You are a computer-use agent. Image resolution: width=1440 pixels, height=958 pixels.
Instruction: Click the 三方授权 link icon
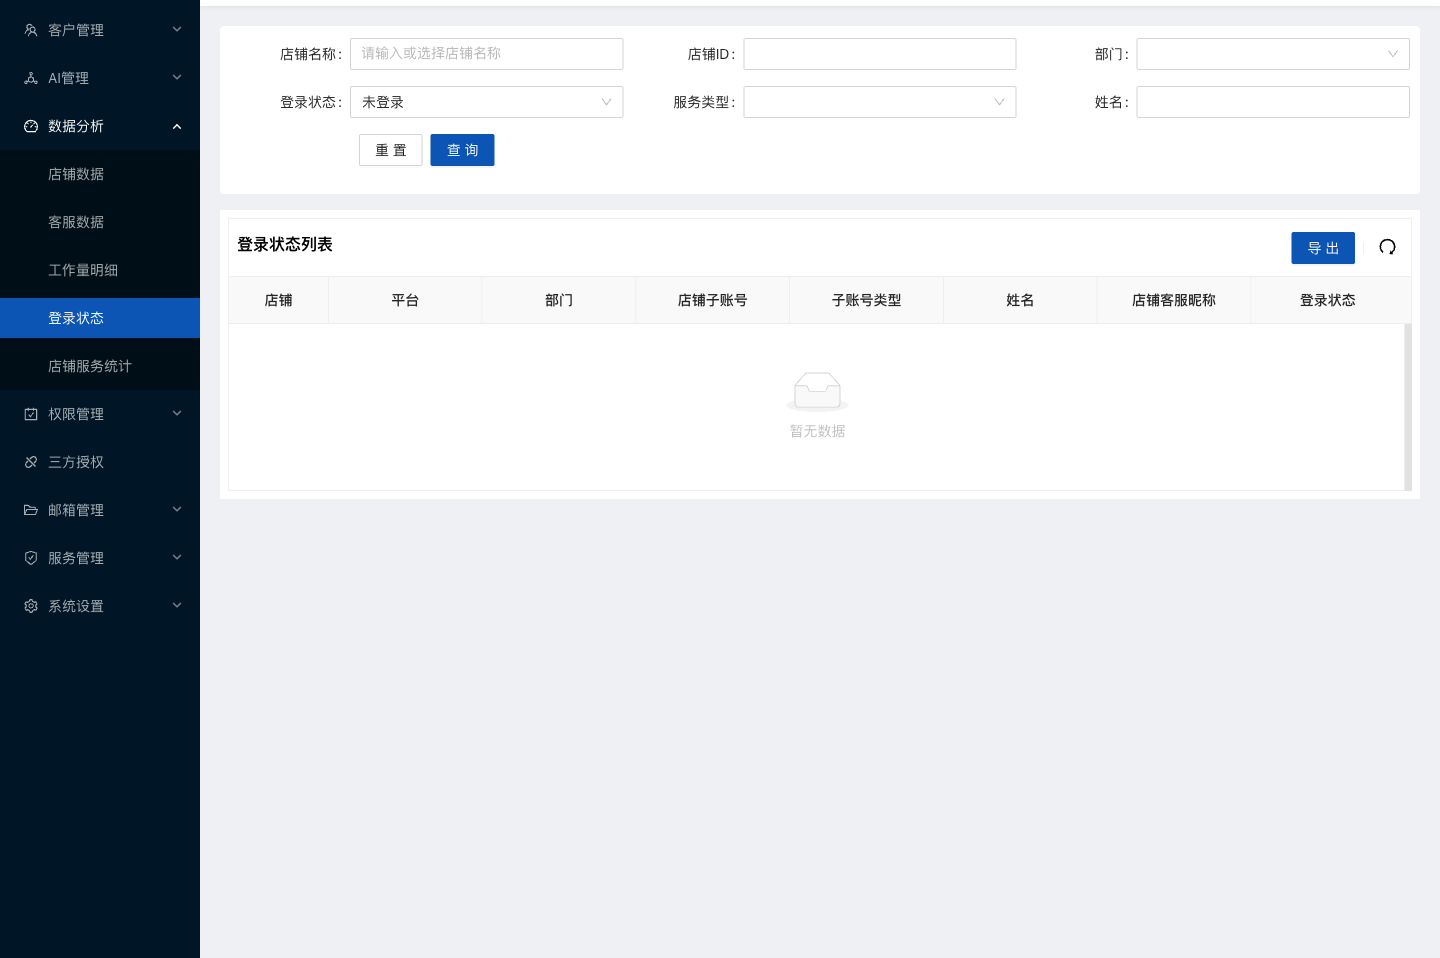[x=31, y=462]
